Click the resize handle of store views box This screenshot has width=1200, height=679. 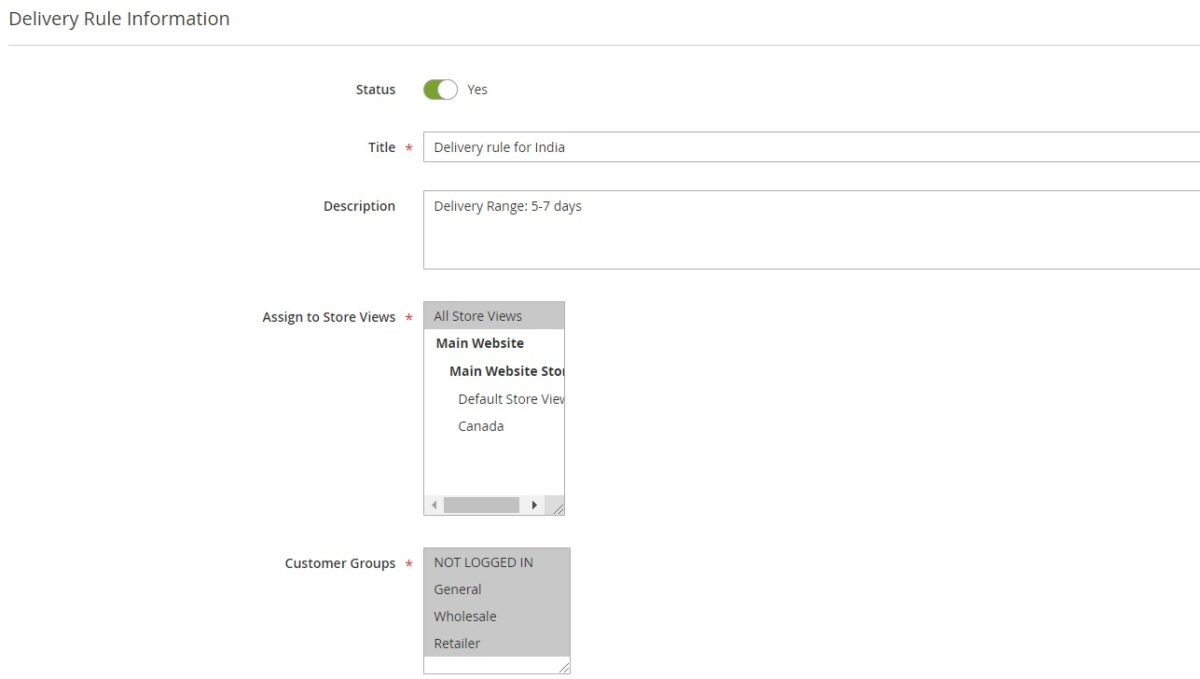point(560,510)
